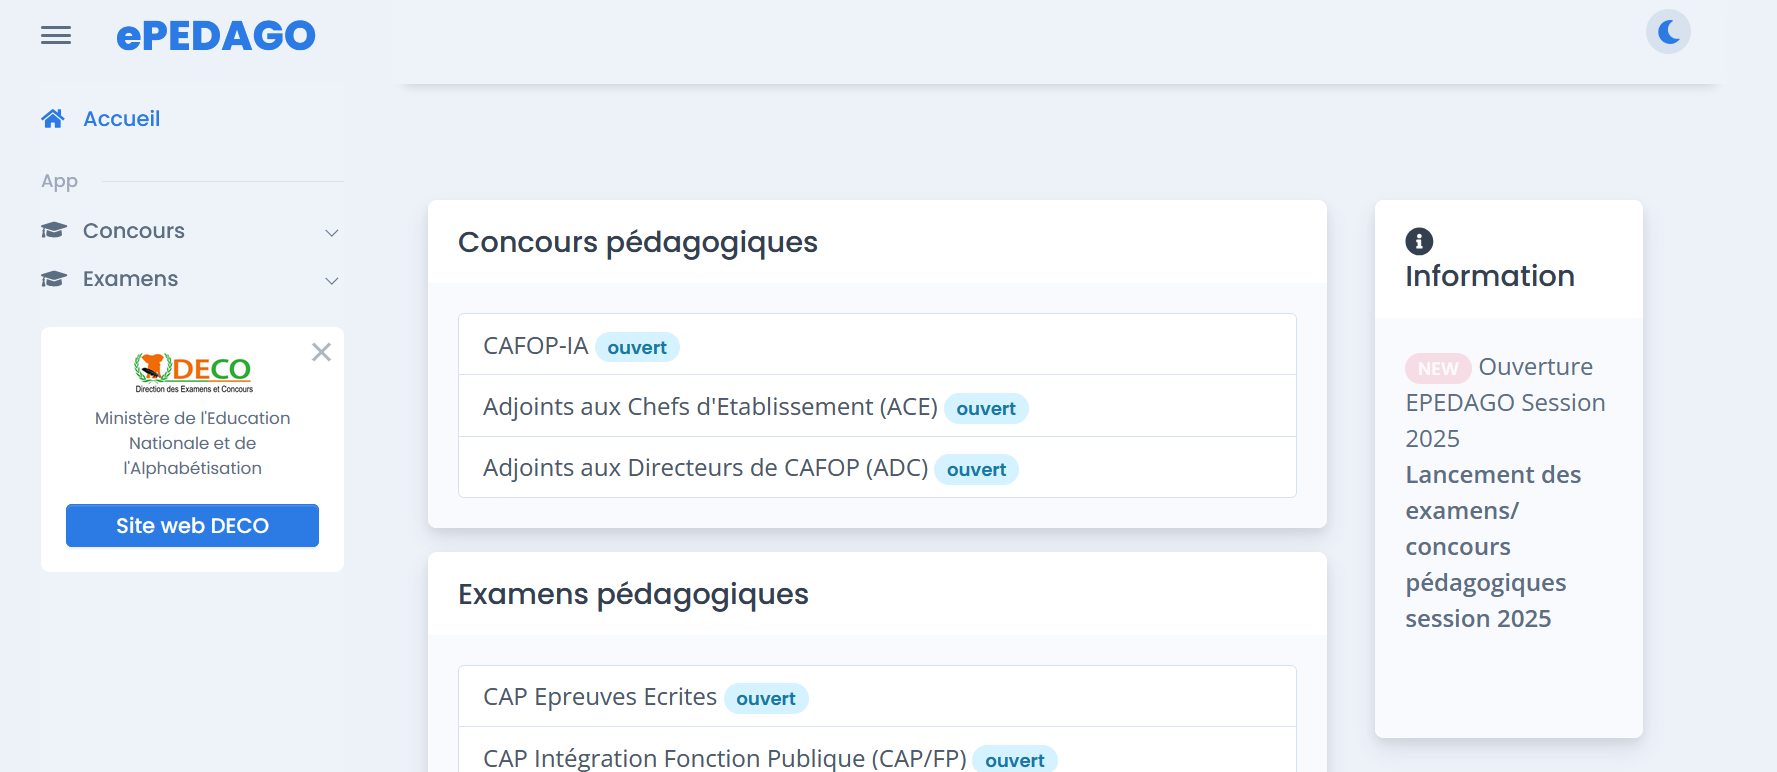Click the Site web DECO button
Screen dimensions: 1777x772
[x=192, y=526]
